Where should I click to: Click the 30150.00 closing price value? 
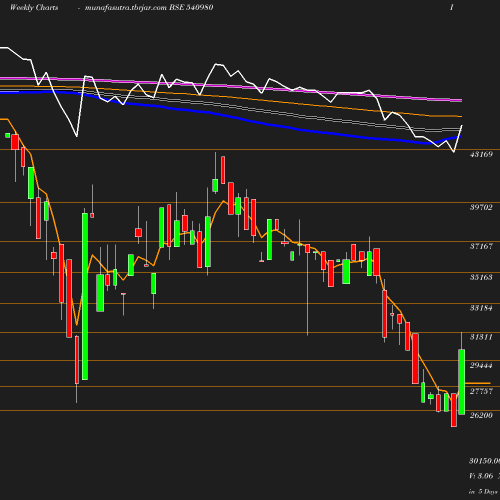click(x=485, y=461)
